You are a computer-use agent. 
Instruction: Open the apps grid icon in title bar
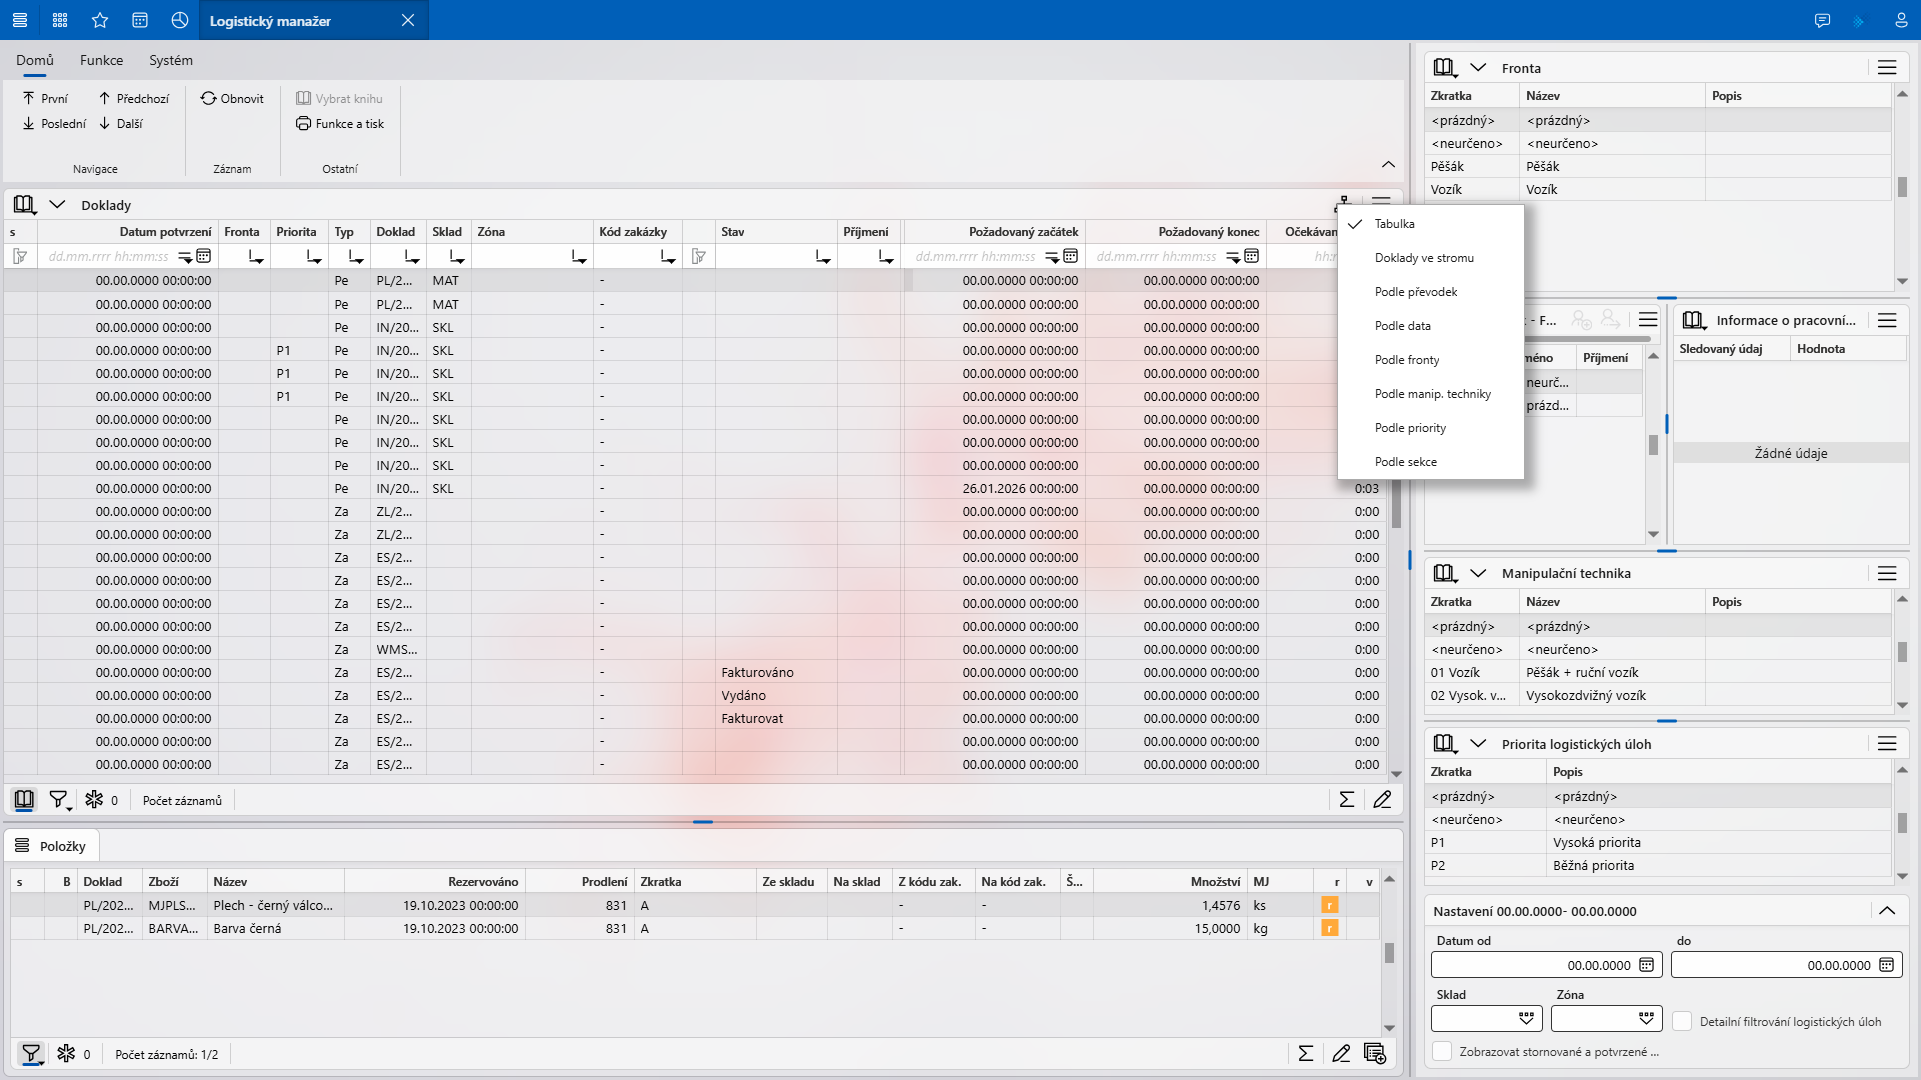pyautogui.click(x=60, y=20)
